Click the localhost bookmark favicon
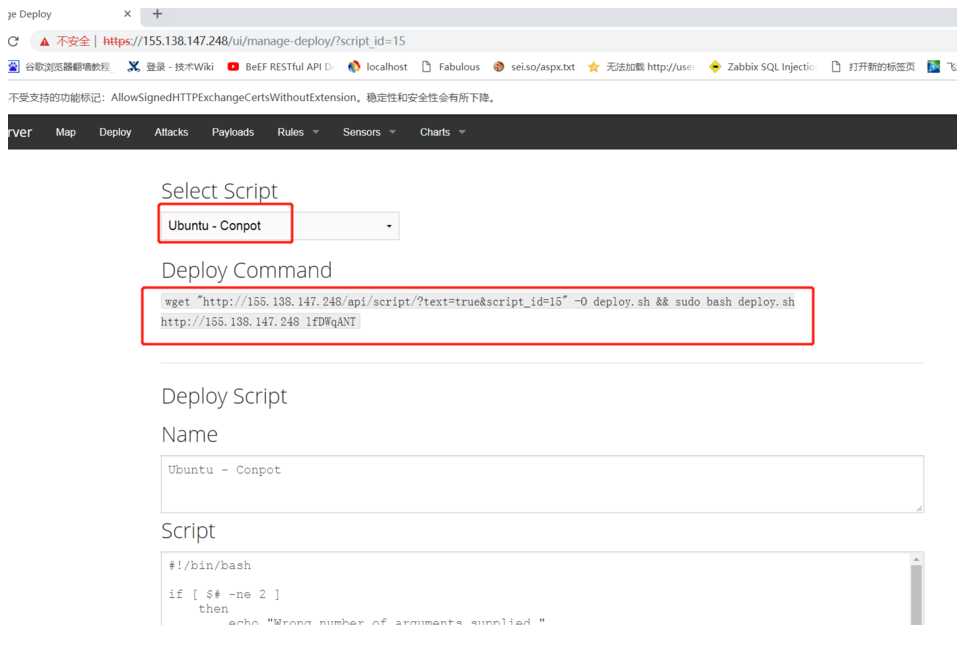The image size is (966, 645). (354, 67)
